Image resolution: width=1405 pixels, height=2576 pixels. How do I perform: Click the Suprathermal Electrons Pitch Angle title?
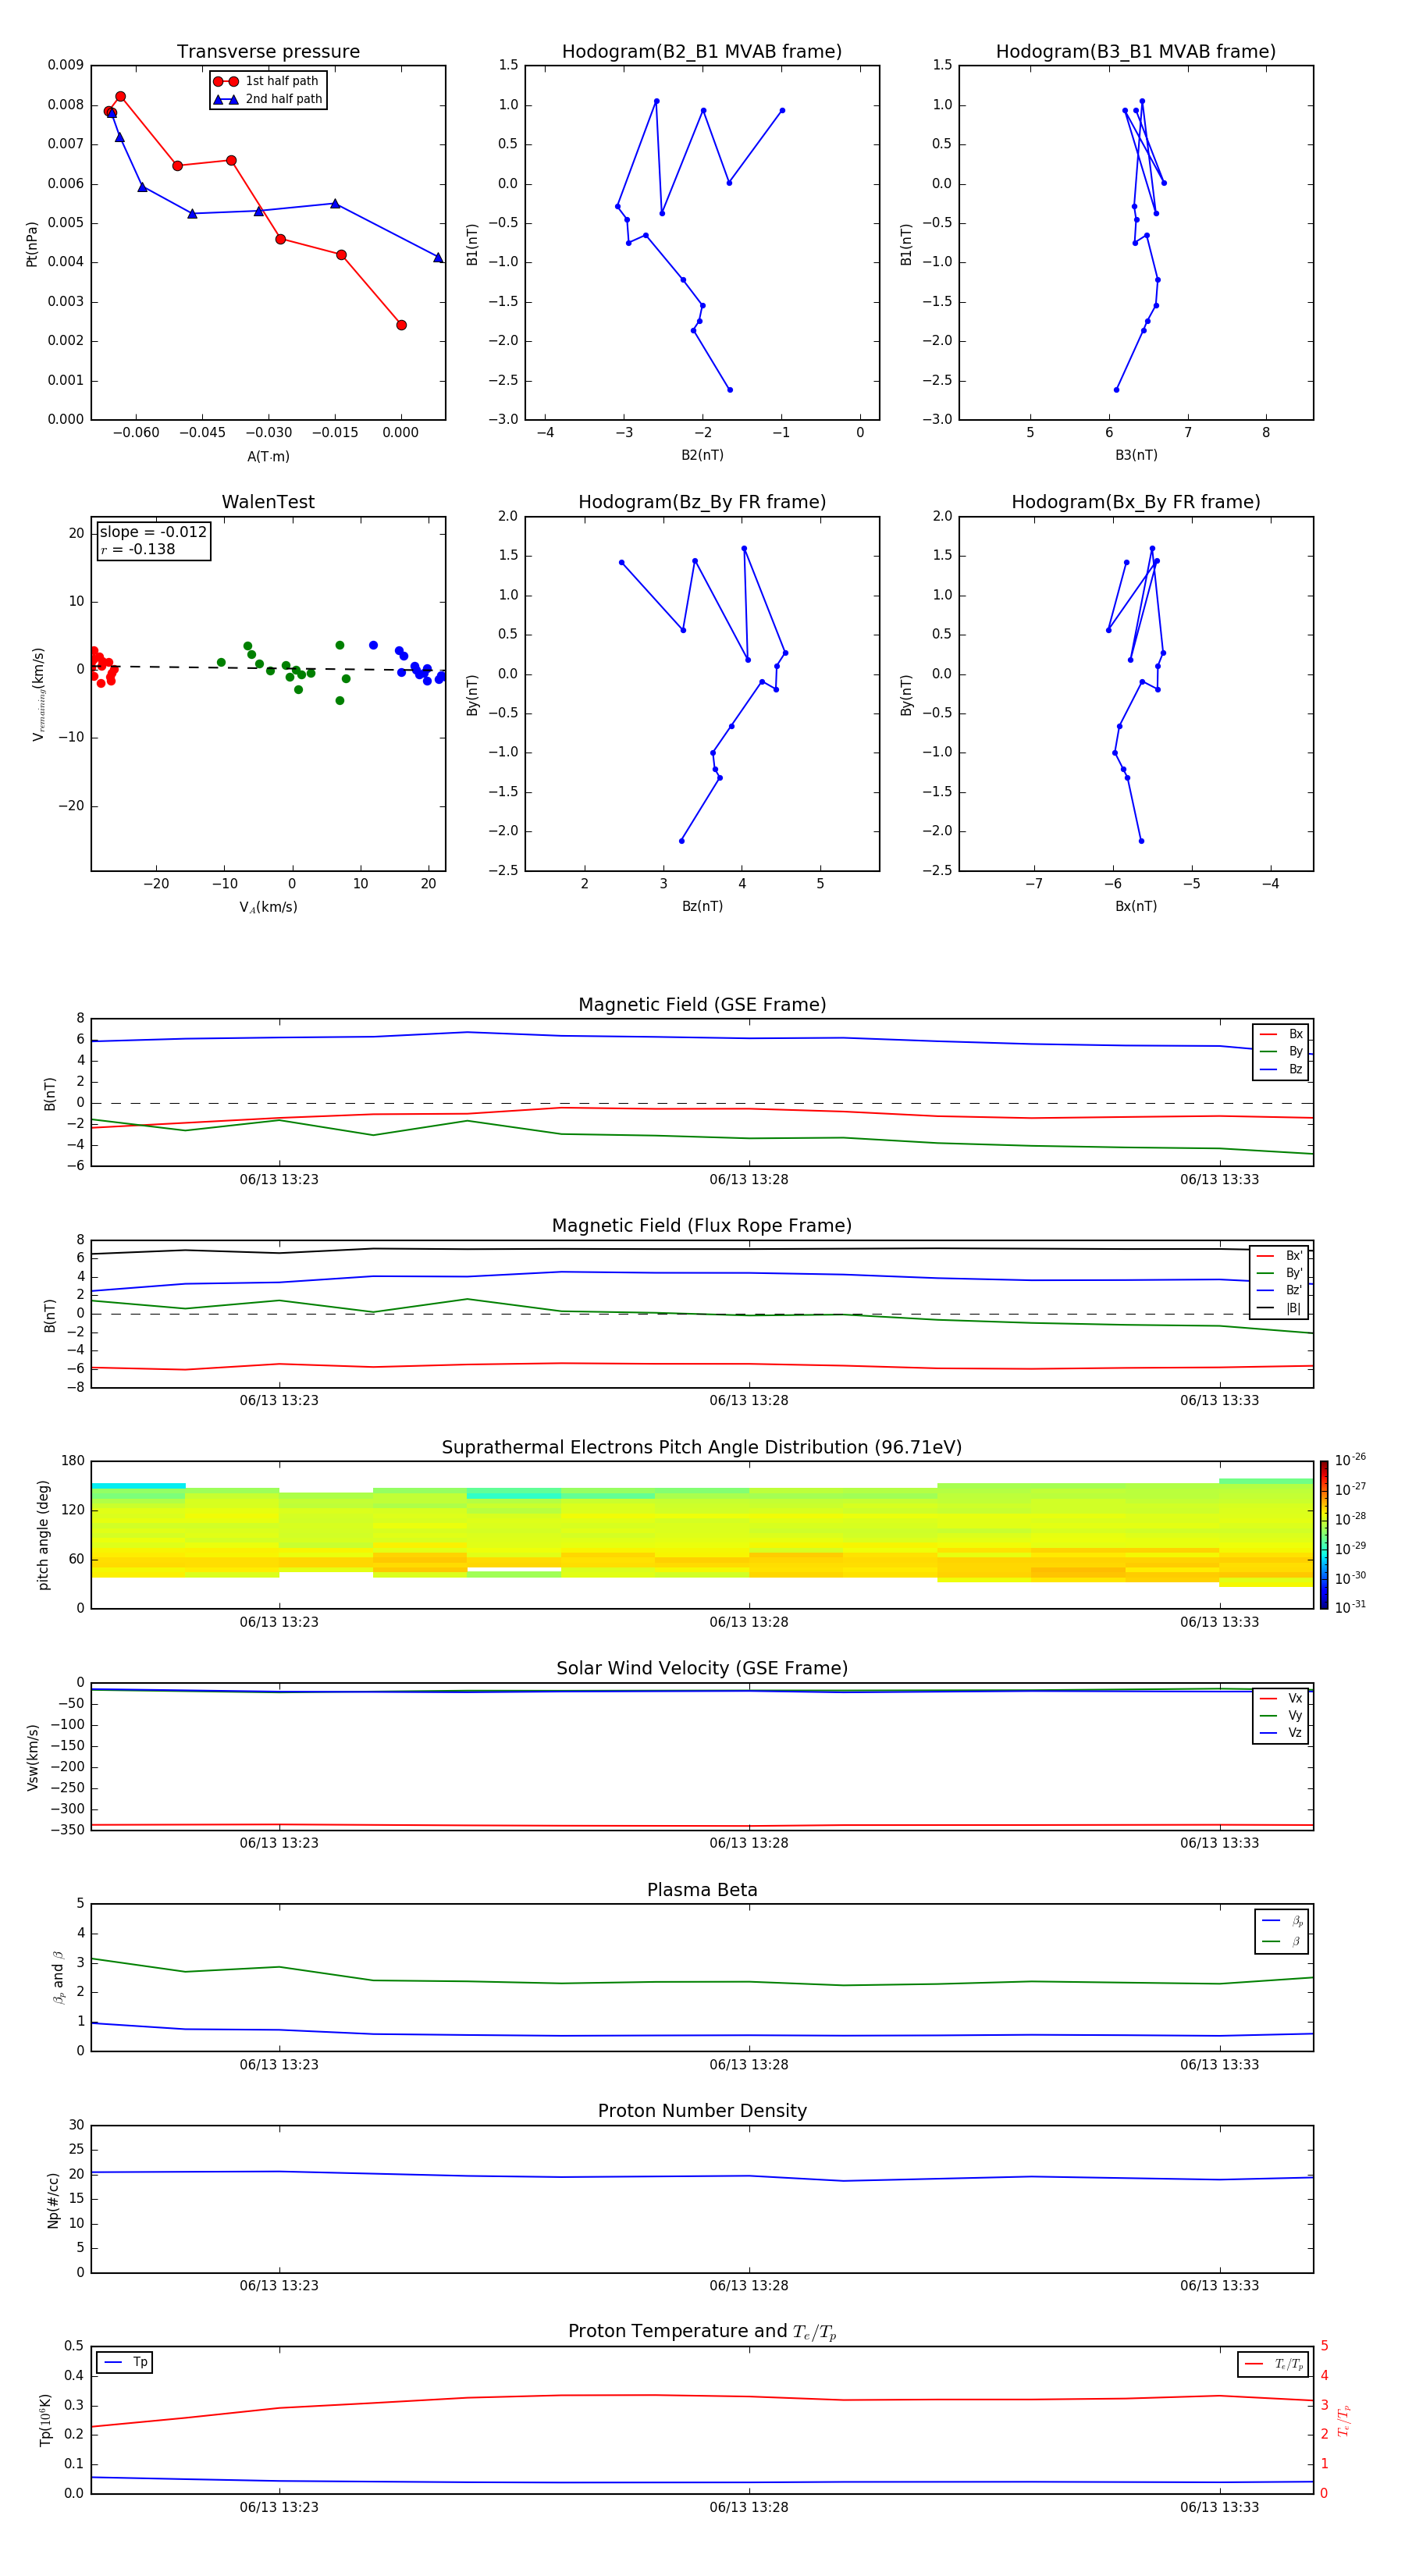702,1448
